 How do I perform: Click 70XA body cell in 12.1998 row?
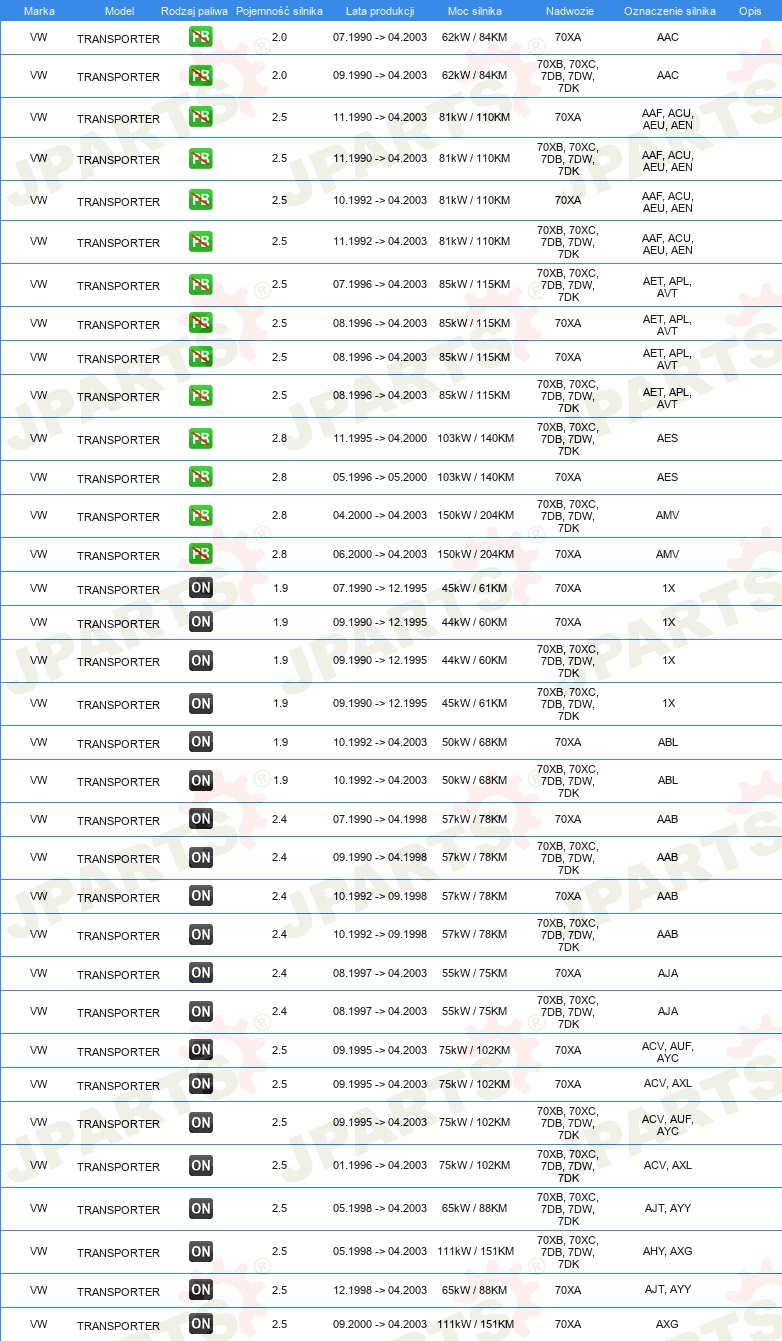point(568,1290)
